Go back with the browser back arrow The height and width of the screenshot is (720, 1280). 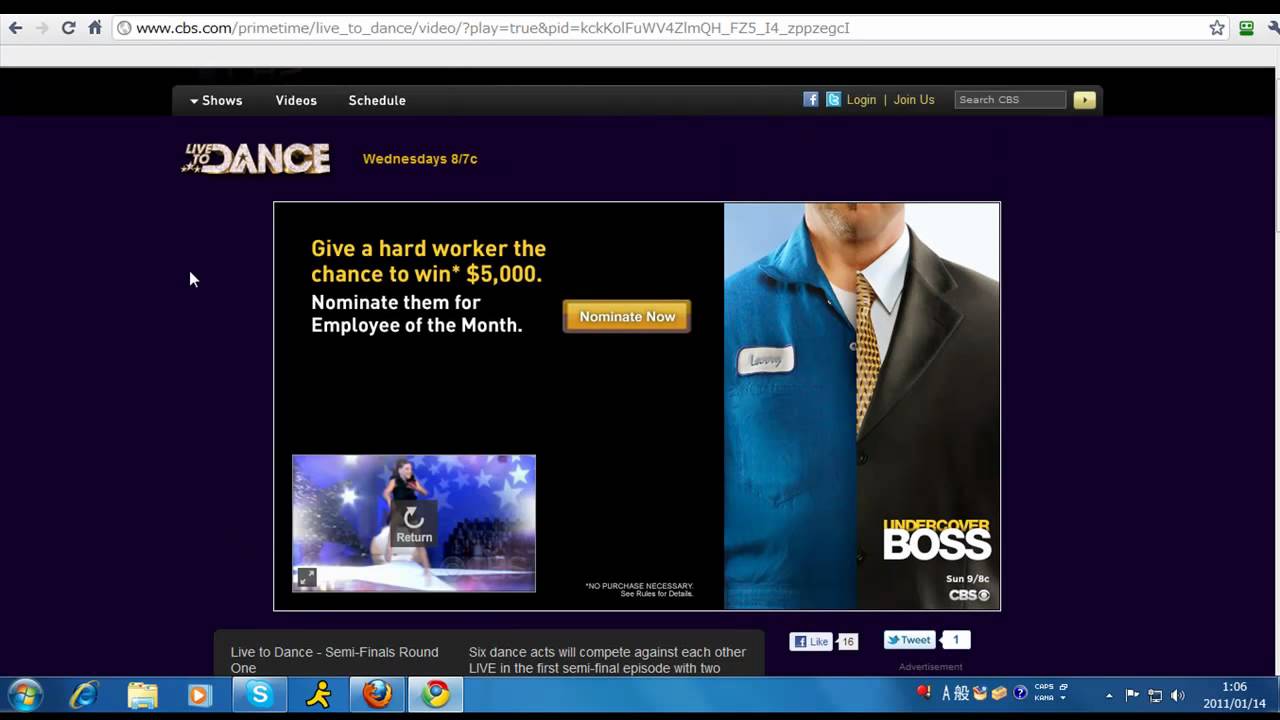pyautogui.click(x=16, y=28)
